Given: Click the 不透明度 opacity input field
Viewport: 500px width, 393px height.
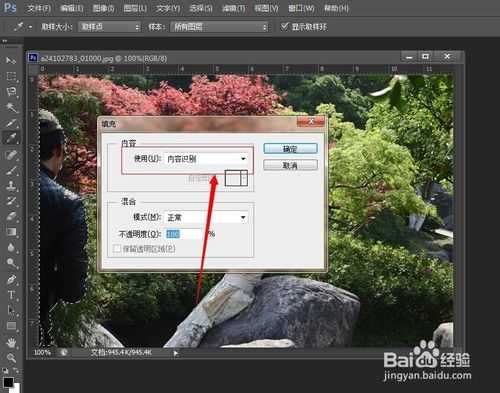Looking at the screenshot, I should point(185,234).
